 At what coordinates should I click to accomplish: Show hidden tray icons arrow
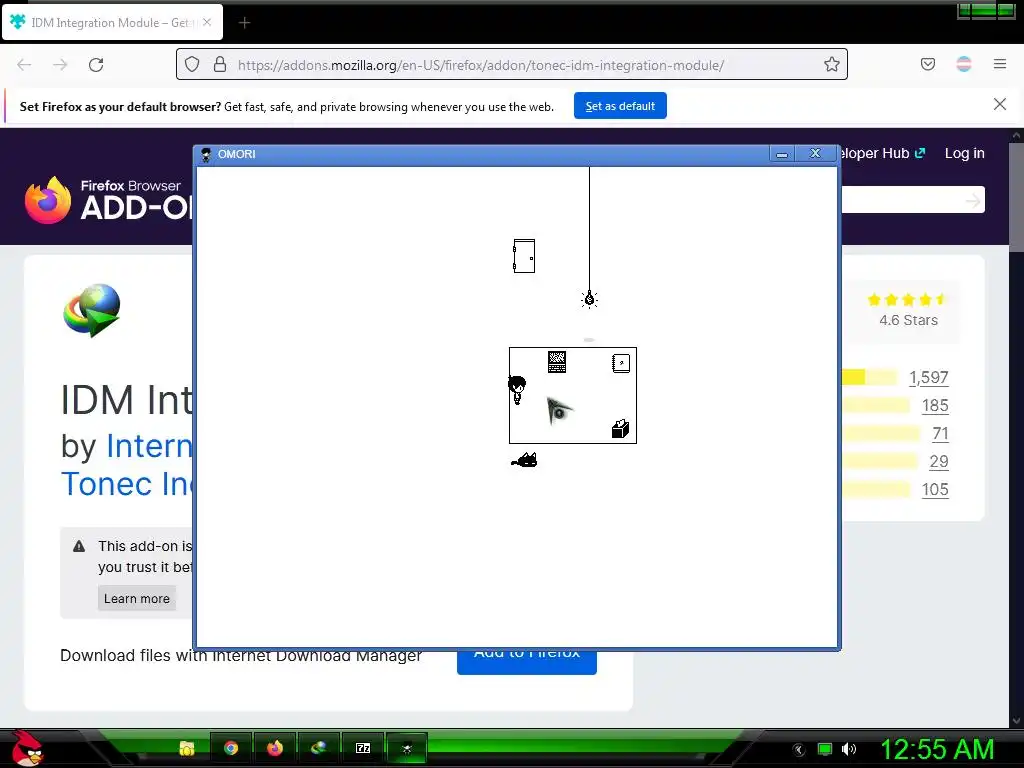798,749
